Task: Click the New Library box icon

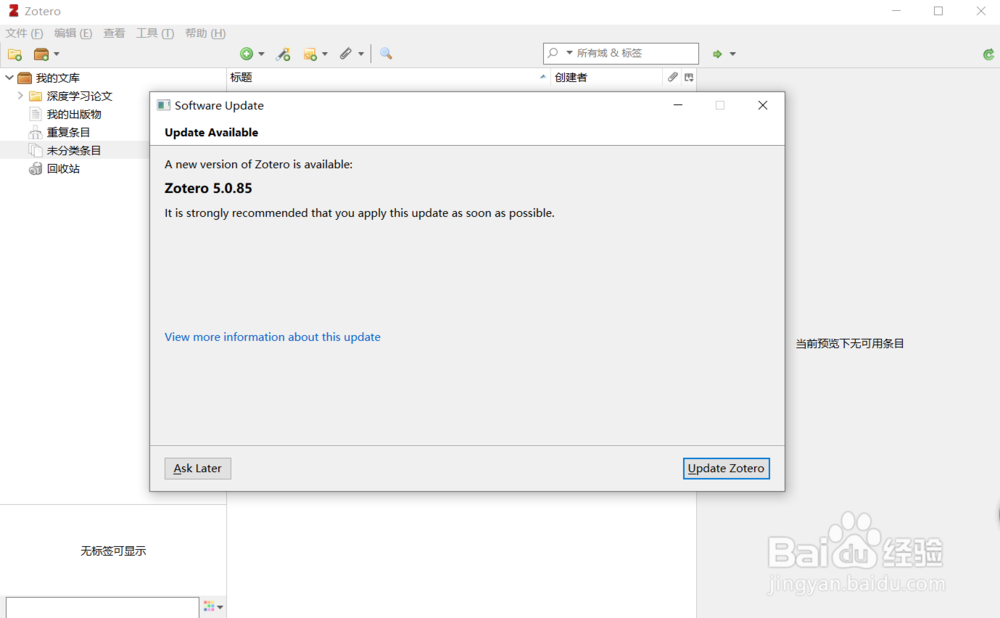Action: point(41,54)
